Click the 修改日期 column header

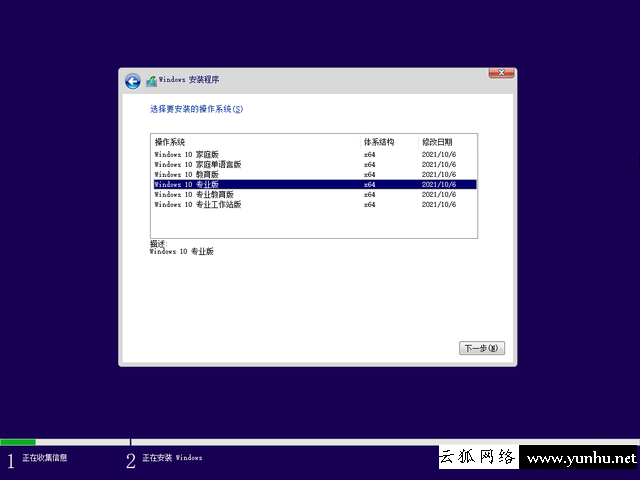click(447, 142)
